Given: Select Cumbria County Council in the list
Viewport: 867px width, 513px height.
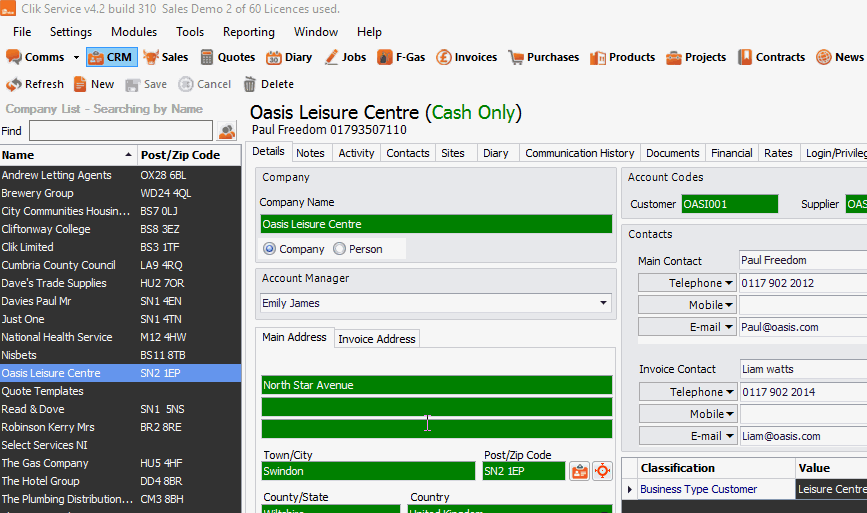Looking at the screenshot, I should pos(121,265).
